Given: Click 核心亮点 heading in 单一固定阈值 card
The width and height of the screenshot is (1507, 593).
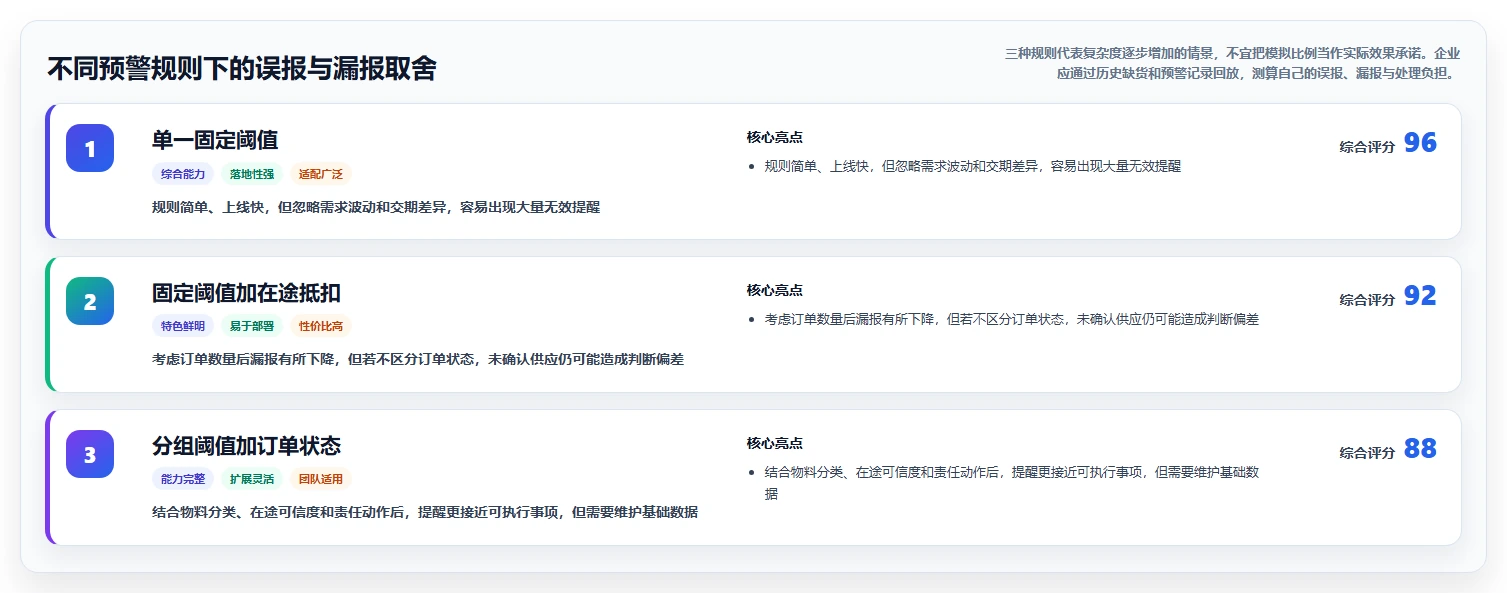Looking at the screenshot, I should 774,137.
